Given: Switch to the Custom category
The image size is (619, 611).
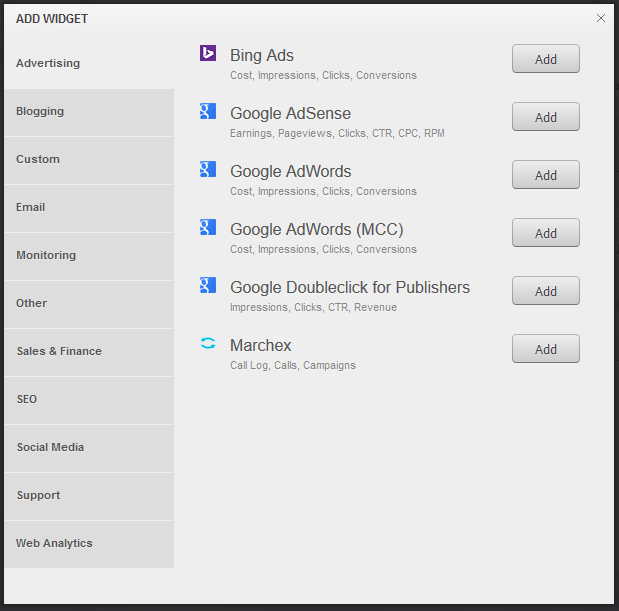Looking at the screenshot, I should coord(89,161).
